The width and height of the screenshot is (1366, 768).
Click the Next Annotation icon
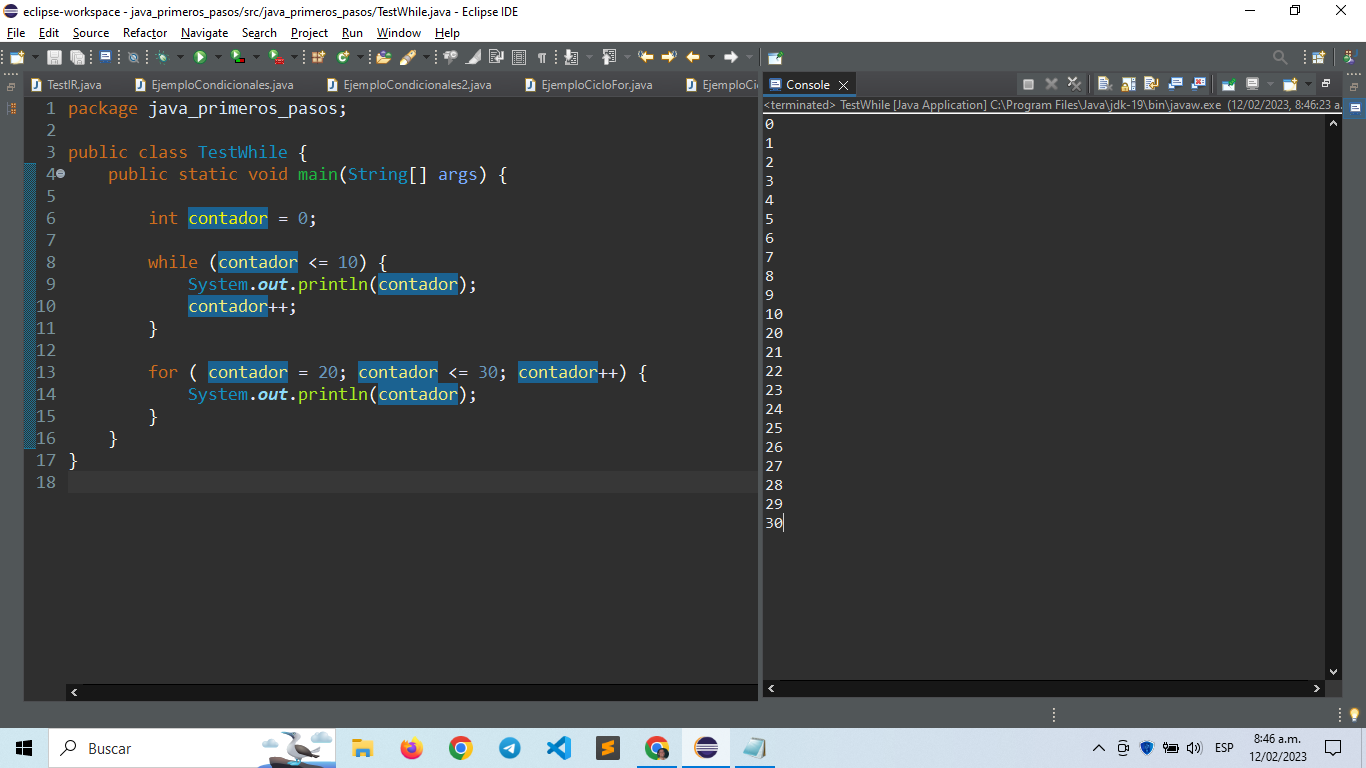pyautogui.click(x=570, y=57)
